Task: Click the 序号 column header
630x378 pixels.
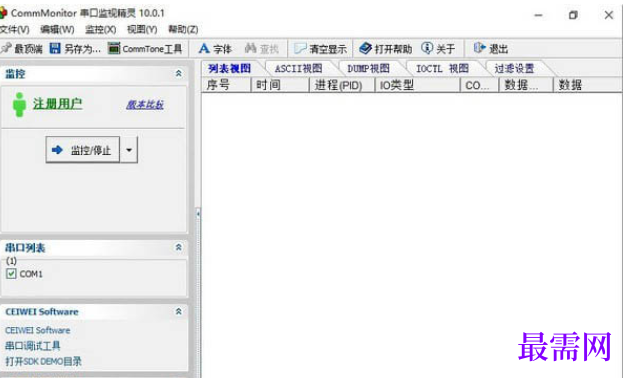Action: (226, 85)
